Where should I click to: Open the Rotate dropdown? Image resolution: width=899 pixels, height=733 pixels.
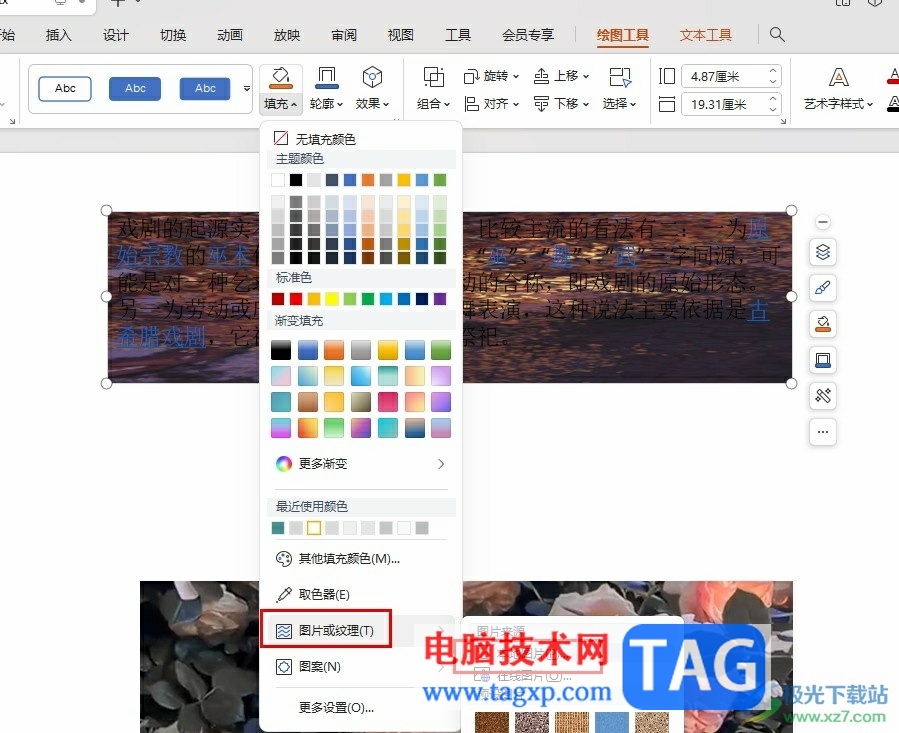[491, 76]
